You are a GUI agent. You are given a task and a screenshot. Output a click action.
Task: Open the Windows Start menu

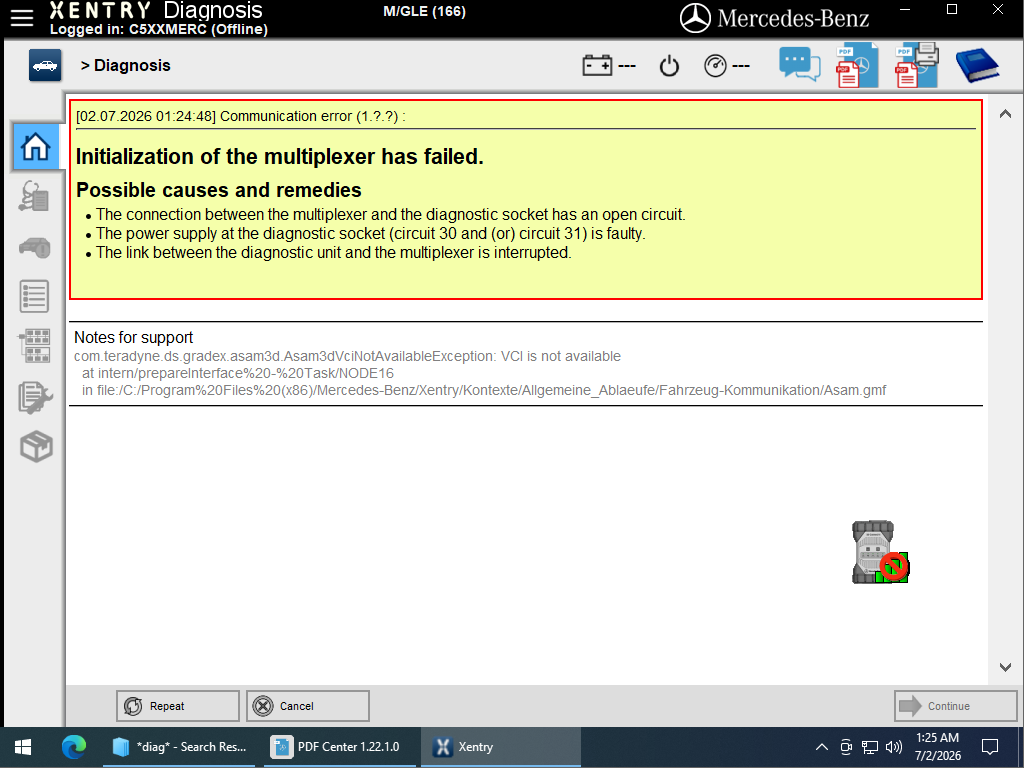(x=24, y=746)
